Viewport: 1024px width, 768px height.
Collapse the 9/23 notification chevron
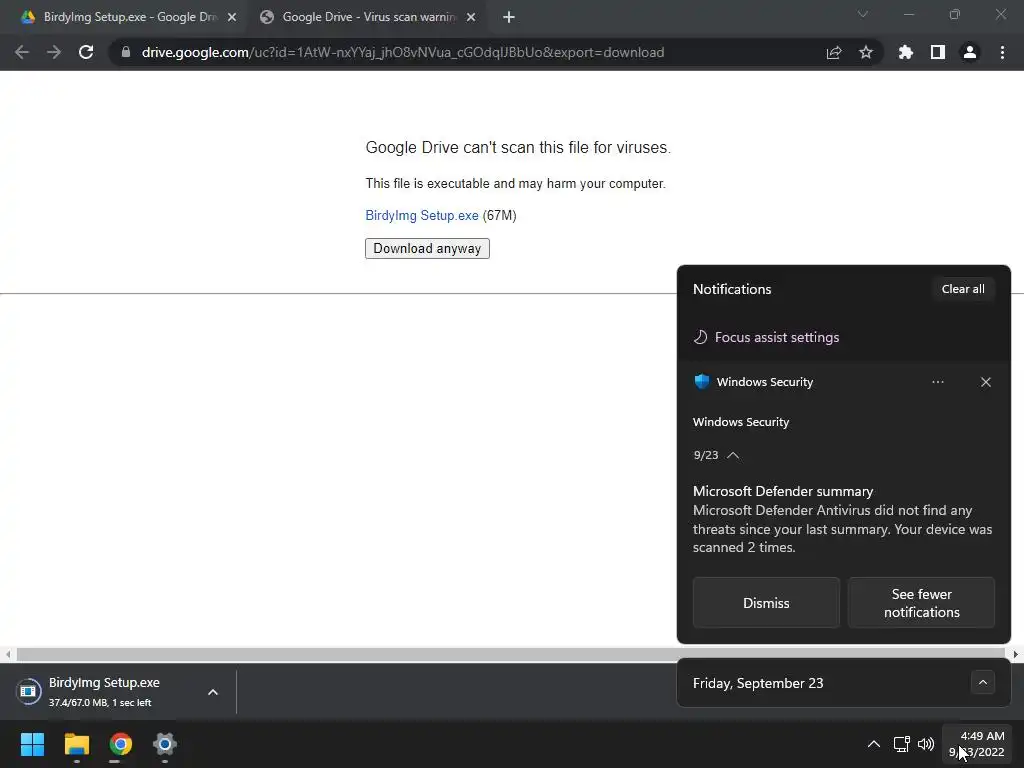point(733,455)
